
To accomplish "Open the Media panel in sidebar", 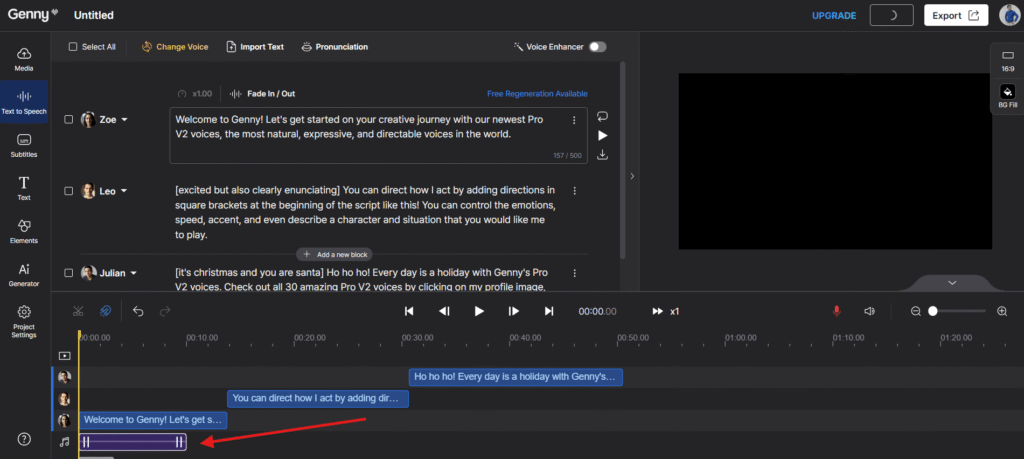I will click(24, 59).
